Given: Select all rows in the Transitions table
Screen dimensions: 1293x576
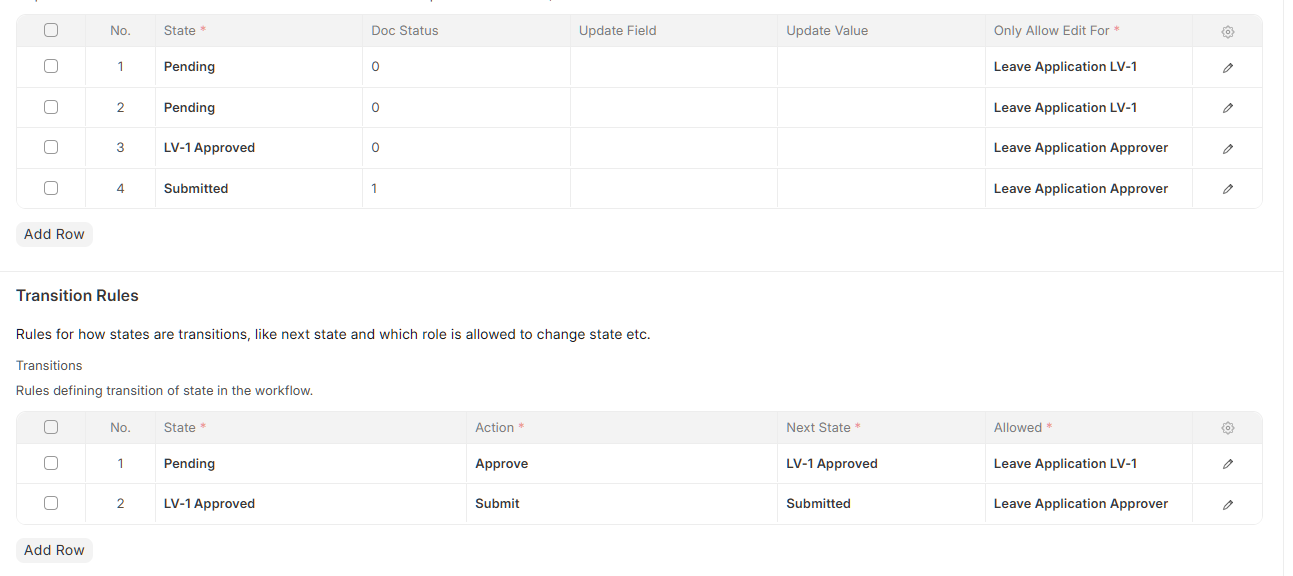Looking at the screenshot, I should pos(50,427).
